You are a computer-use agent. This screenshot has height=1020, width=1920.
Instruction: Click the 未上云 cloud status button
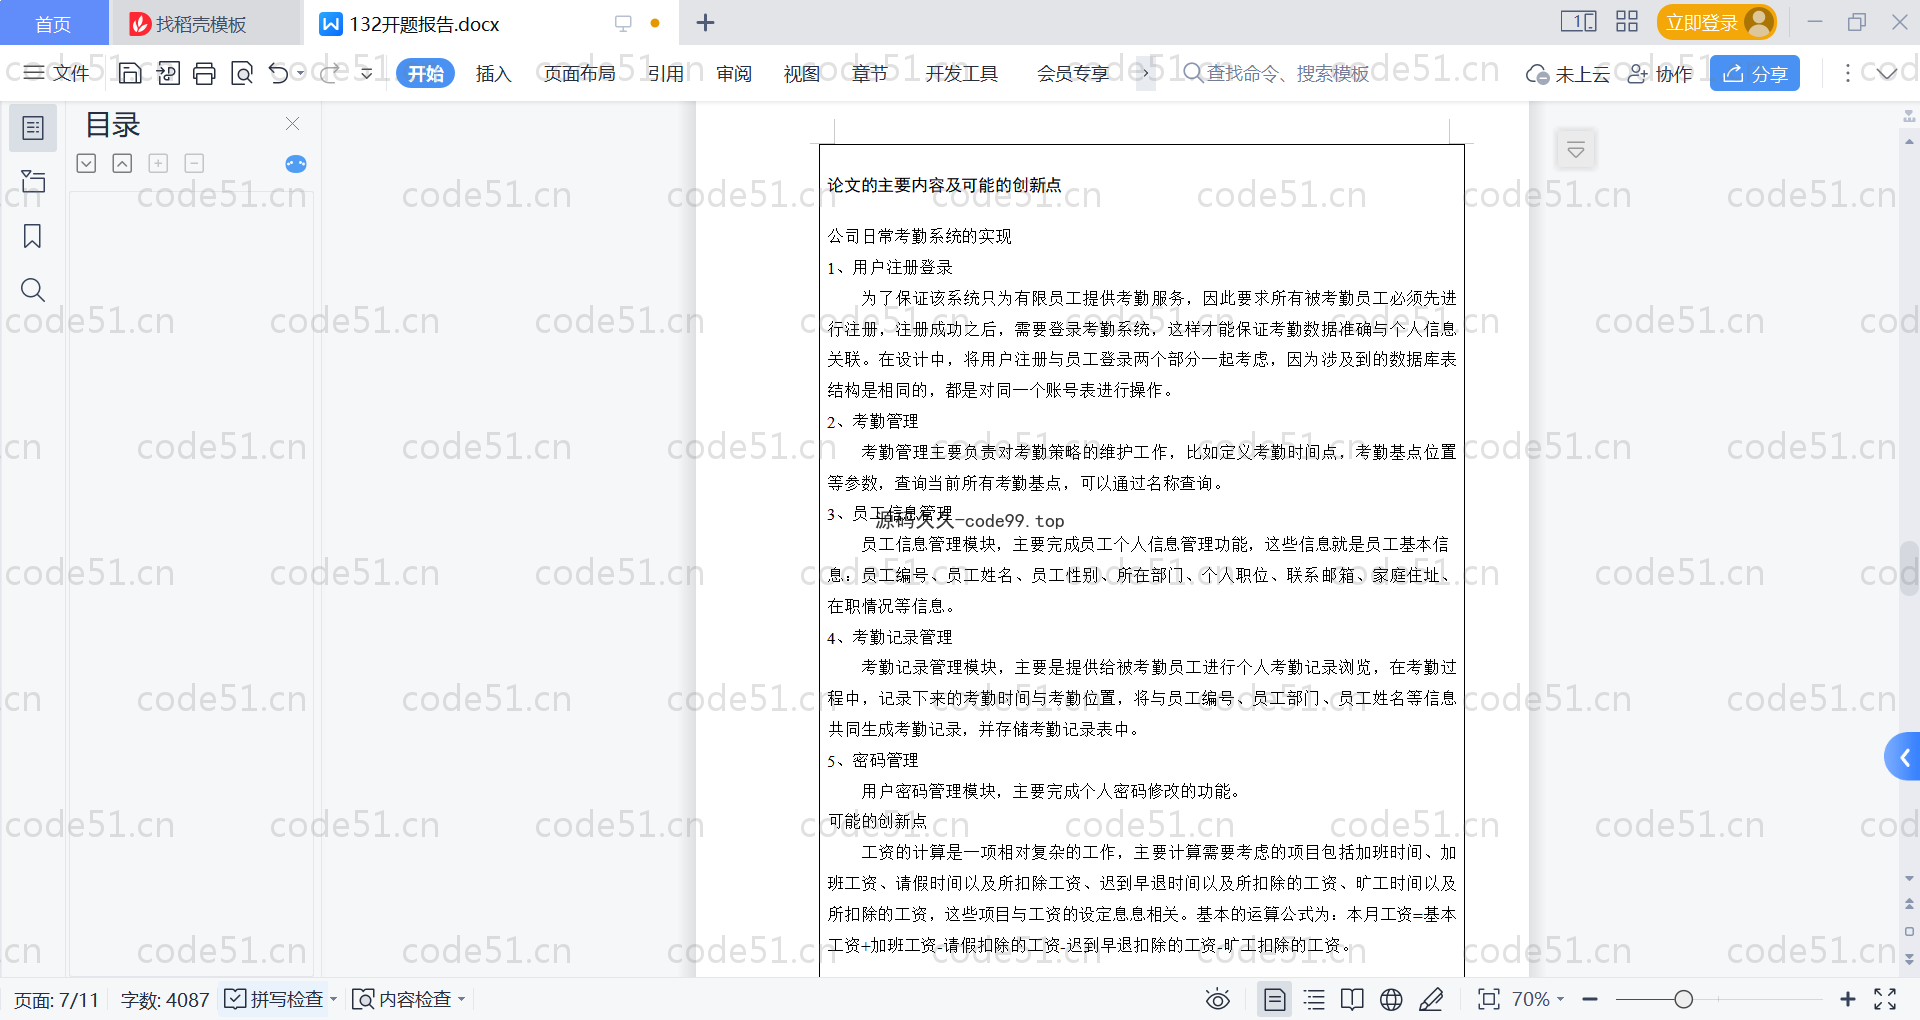(x=1567, y=74)
